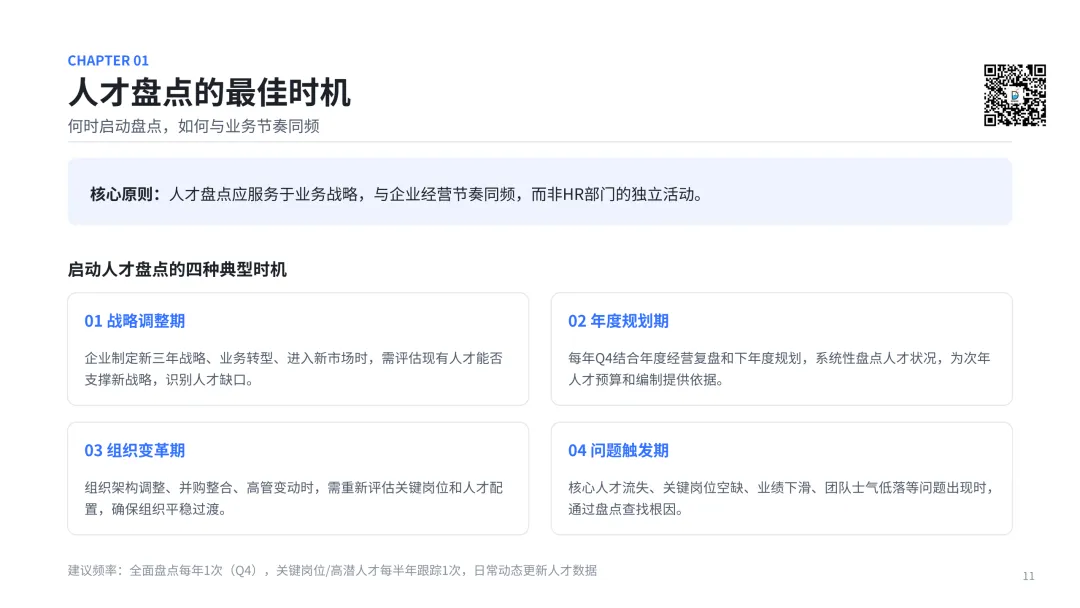The width and height of the screenshot is (1080, 608).
Task: Click the 战略调整期 description text
Action: [x=294, y=368]
